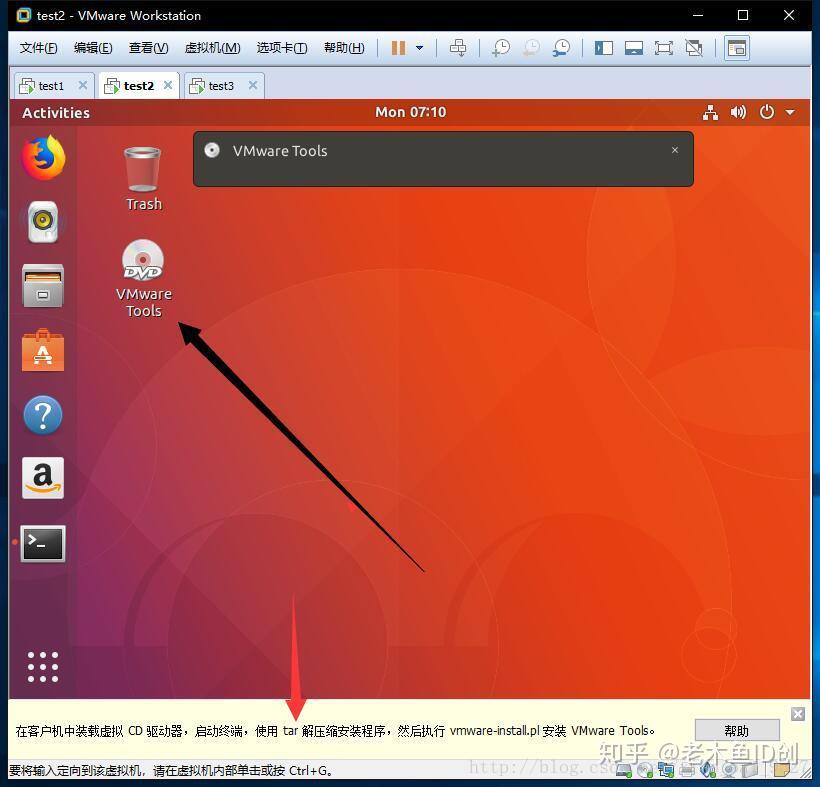Screen dimensions: 820x787
Task: Click the message log note icon
Action: coord(782,769)
